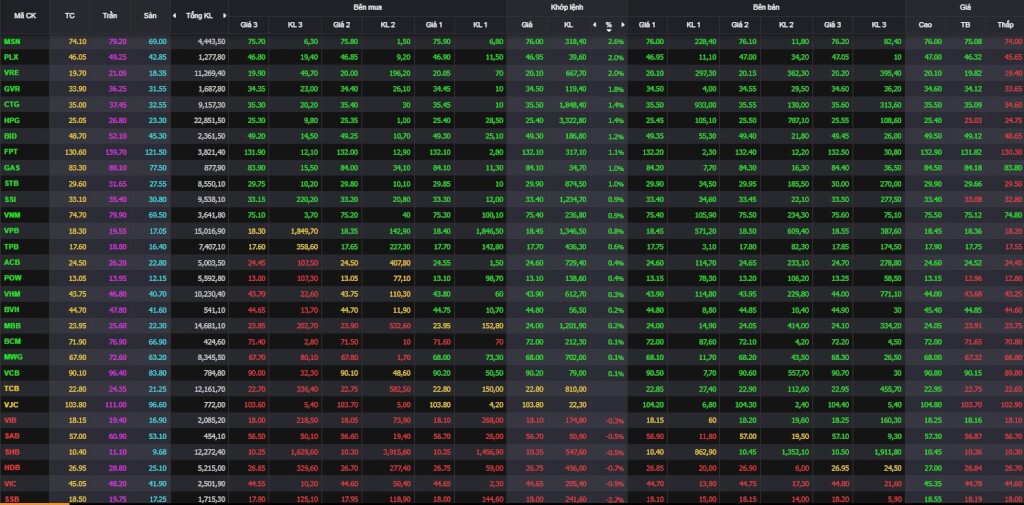Open the TCB stock symbol
Screen dimensions: 1024x505
(11, 388)
